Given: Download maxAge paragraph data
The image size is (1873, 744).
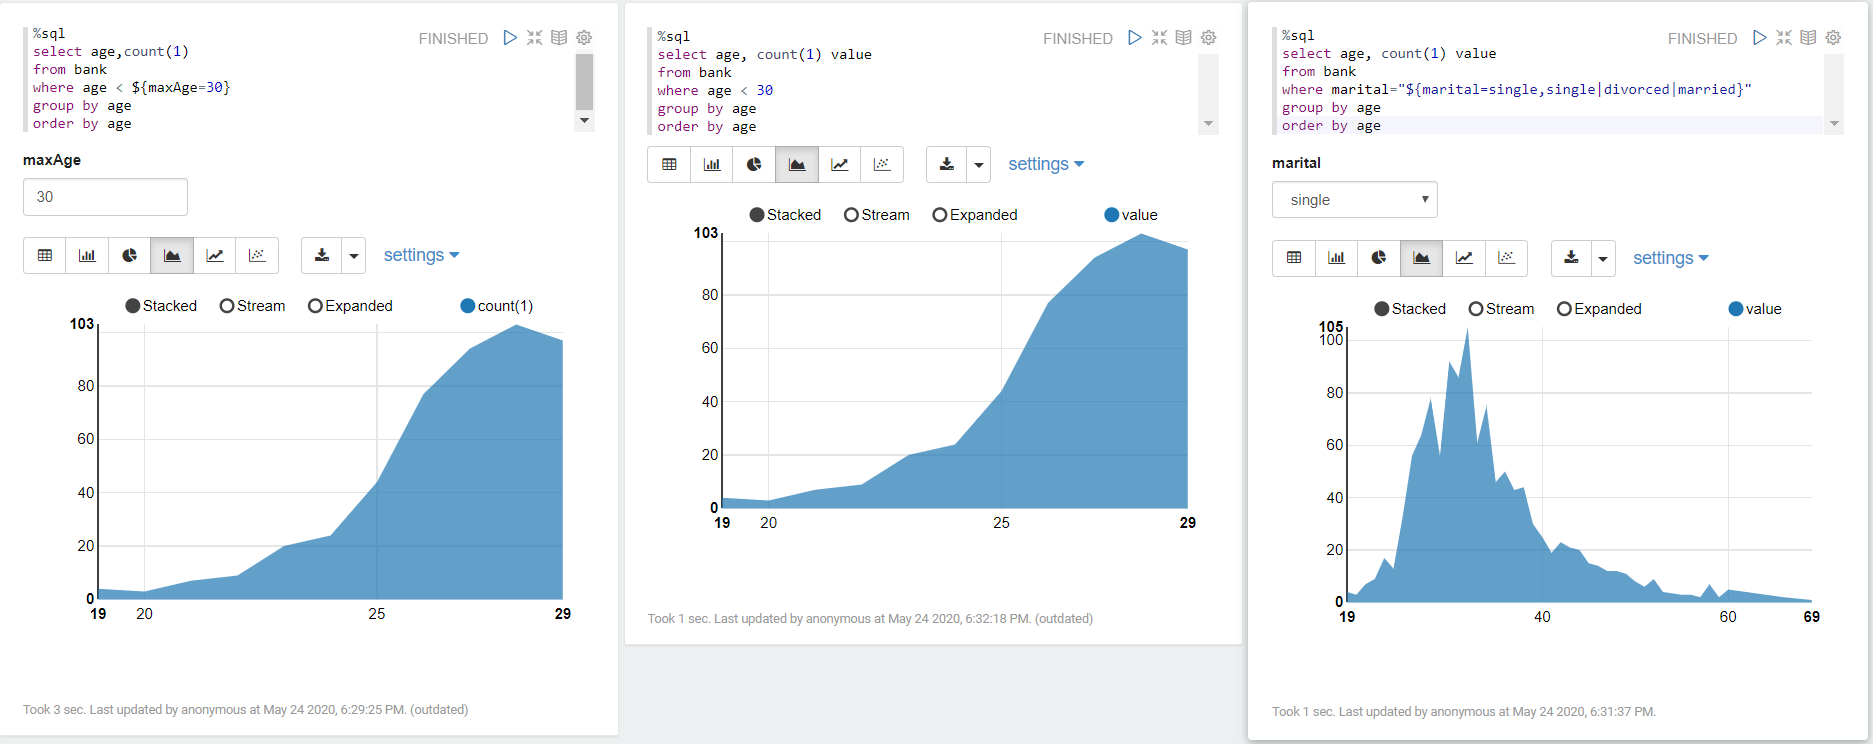Looking at the screenshot, I should tap(322, 256).
